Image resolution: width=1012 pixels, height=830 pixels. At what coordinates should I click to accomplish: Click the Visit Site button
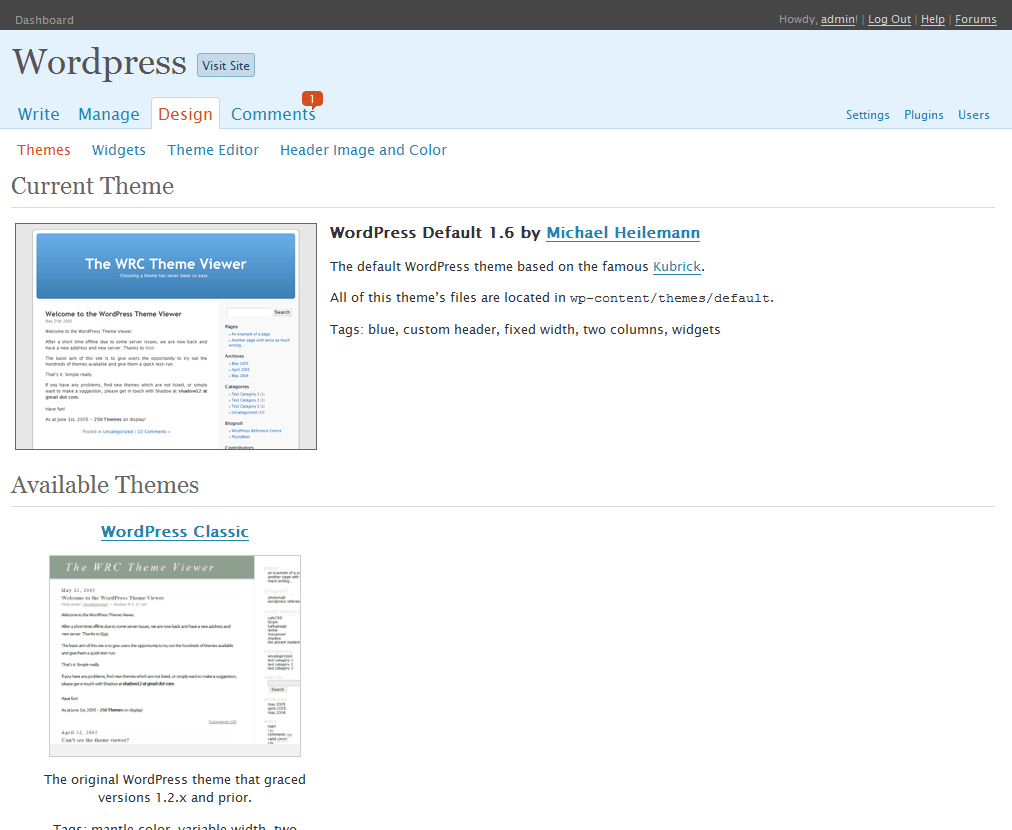click(x=226, y=65)
